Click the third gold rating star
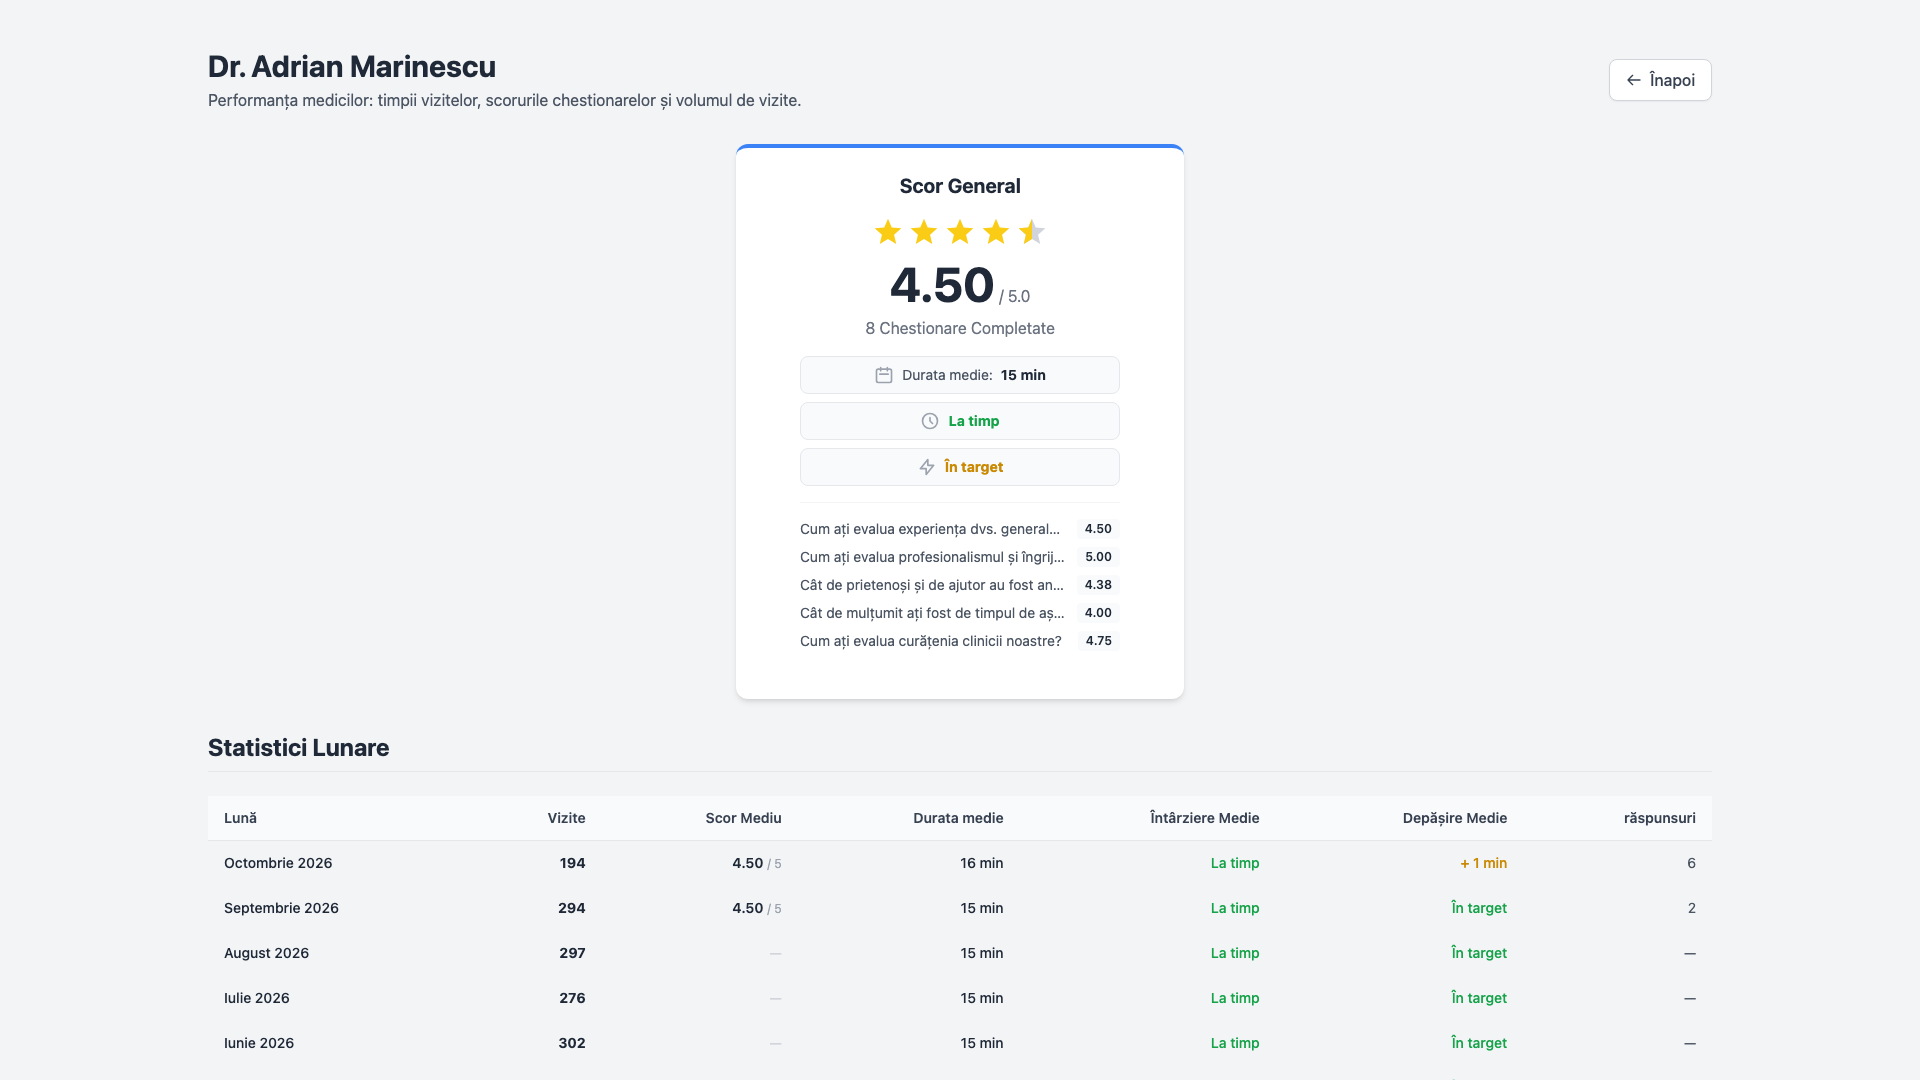The height and width of the screenshot is (1080, 1920). pos(960,232)
